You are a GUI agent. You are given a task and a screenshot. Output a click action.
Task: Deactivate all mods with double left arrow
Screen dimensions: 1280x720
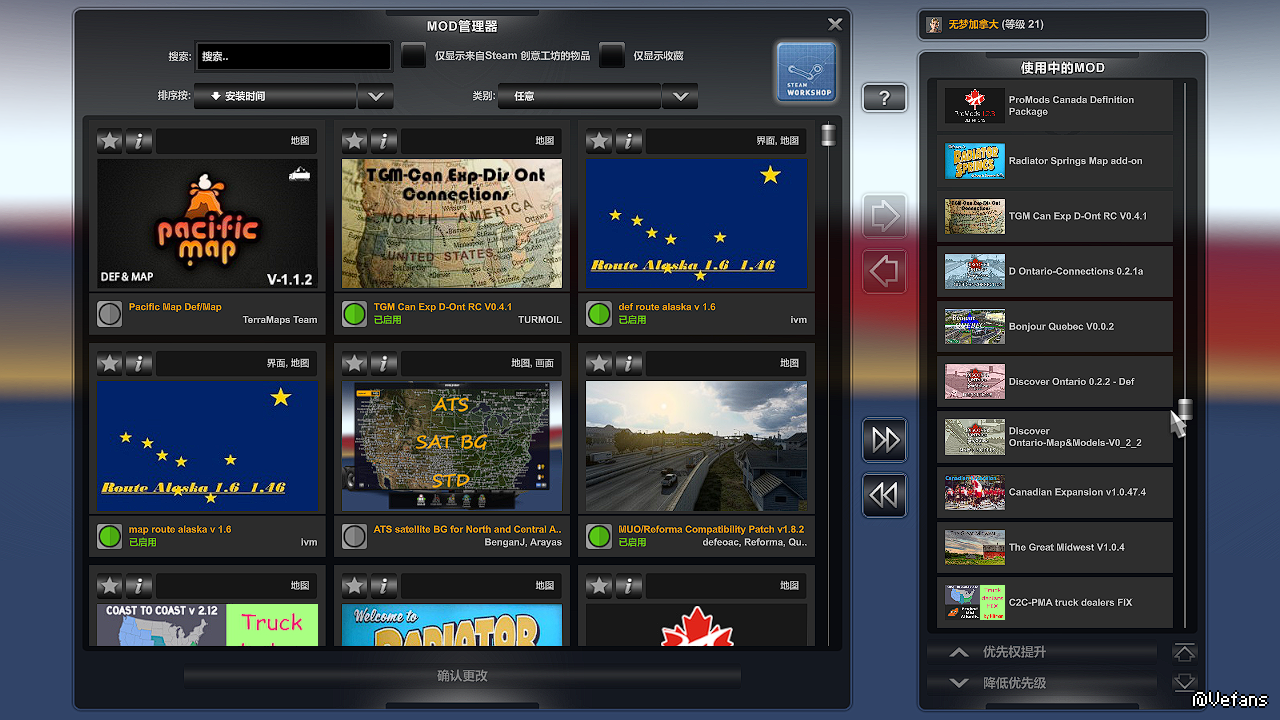click(x=885, y=495)
